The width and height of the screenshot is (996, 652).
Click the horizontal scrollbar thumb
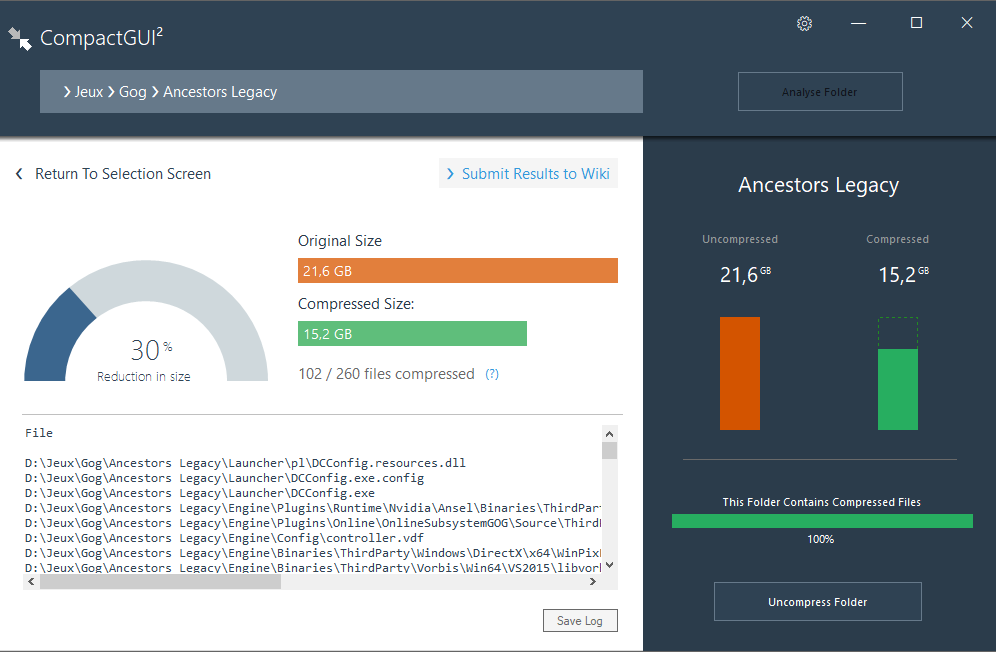[160, 581]
